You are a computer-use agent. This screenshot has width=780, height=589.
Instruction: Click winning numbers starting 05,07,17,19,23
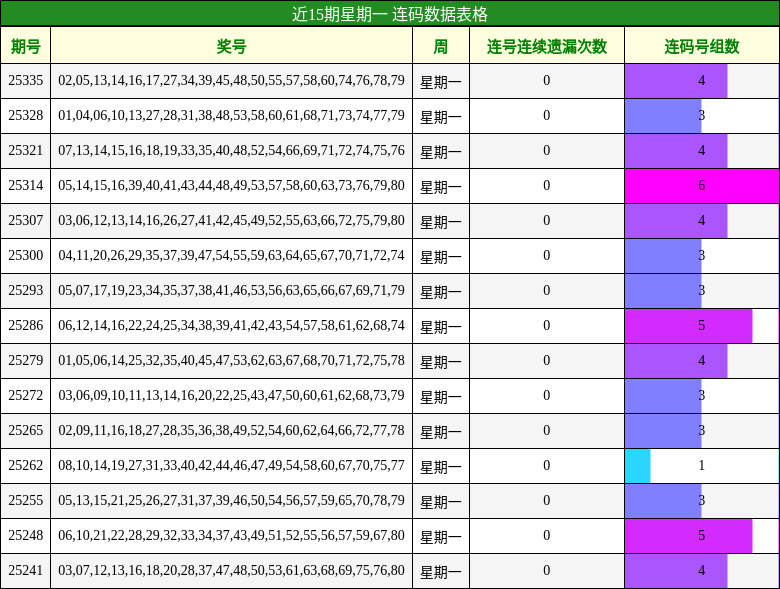coord(231,291)
